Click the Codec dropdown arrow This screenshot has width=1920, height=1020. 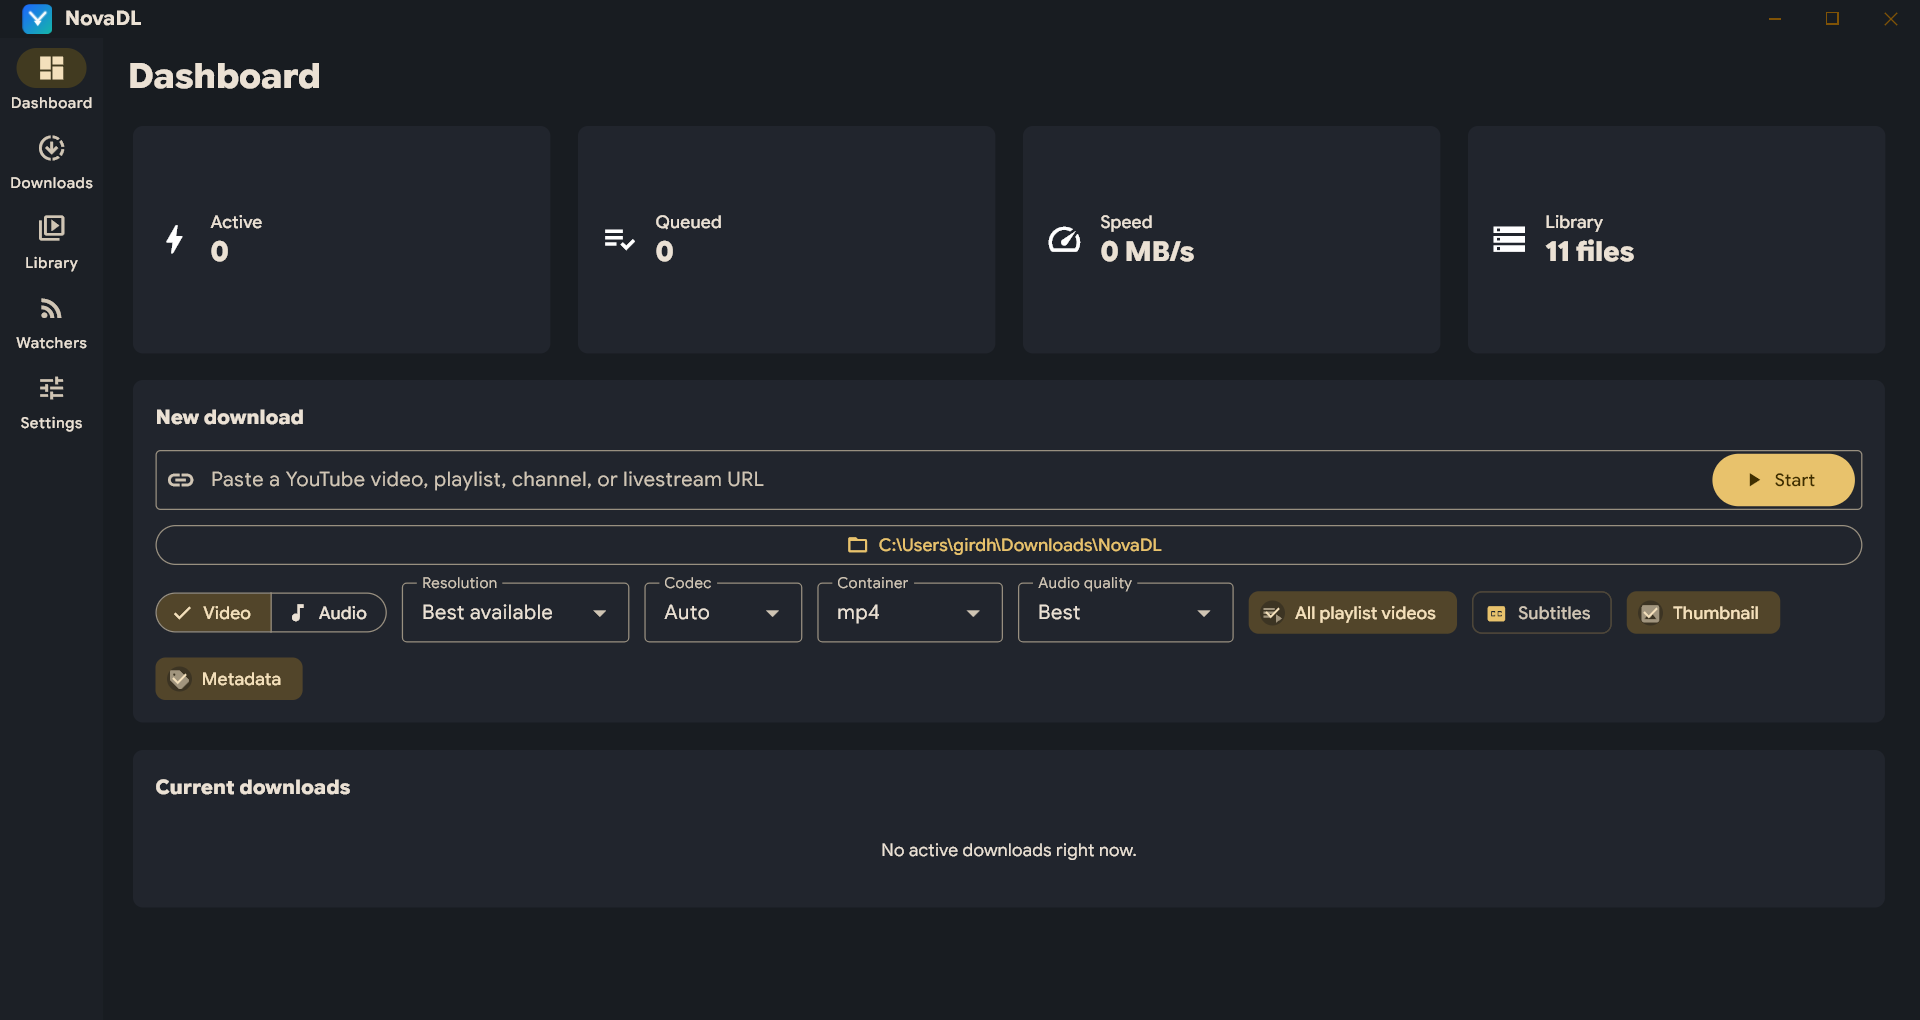[773, 613]
